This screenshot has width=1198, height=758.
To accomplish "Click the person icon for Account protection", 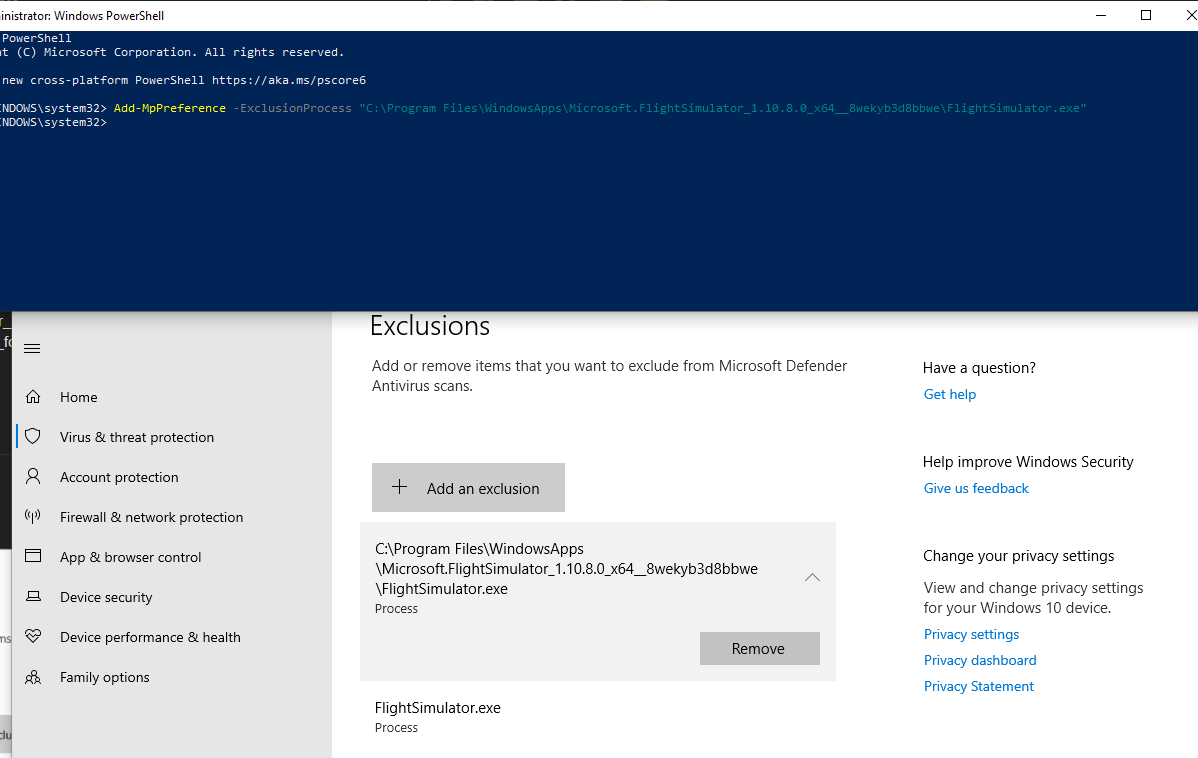I will click(33, 476).
